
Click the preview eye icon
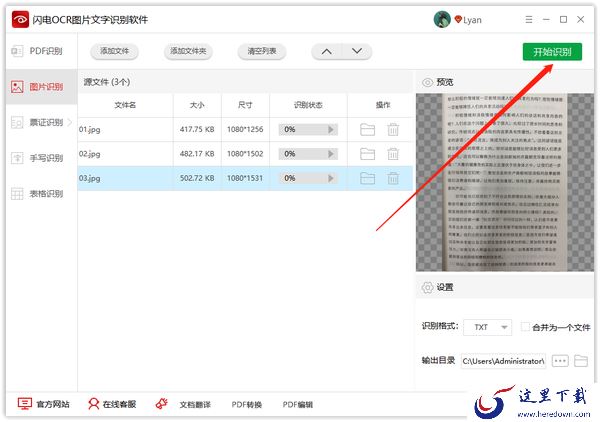(427, 82)
